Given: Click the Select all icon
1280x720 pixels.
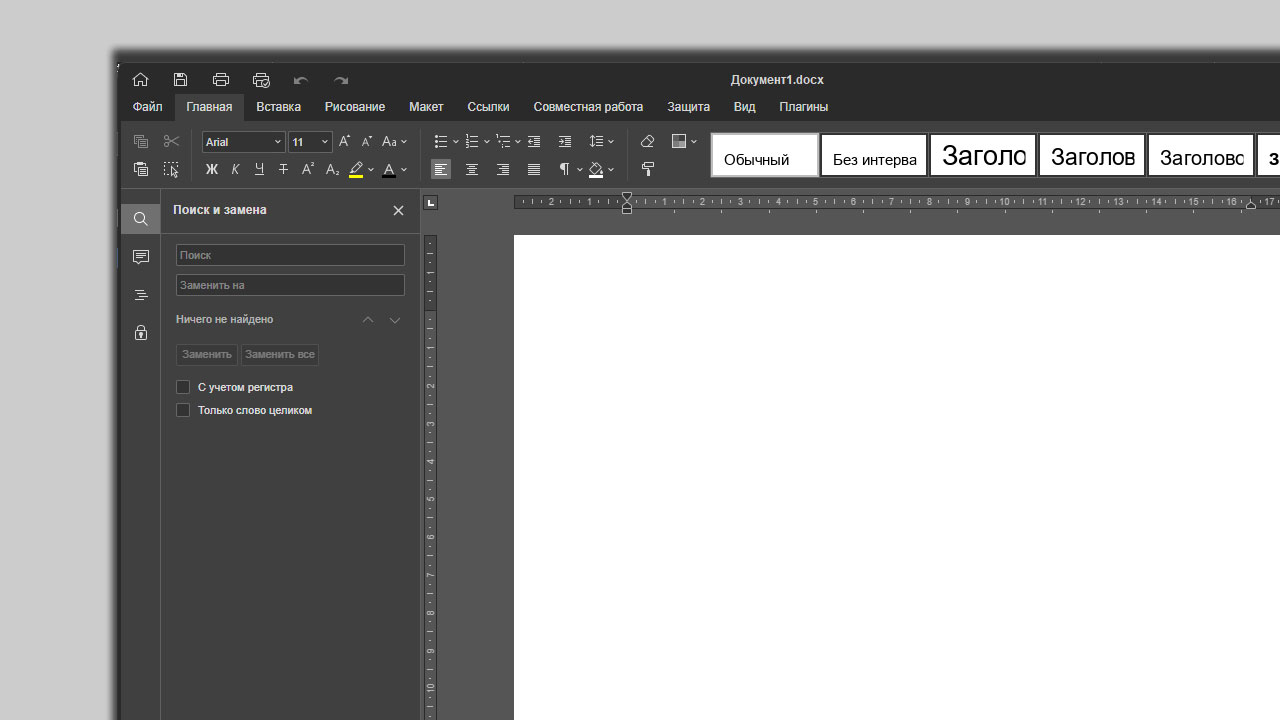Looking at the screenshot, I should point(171,170).
